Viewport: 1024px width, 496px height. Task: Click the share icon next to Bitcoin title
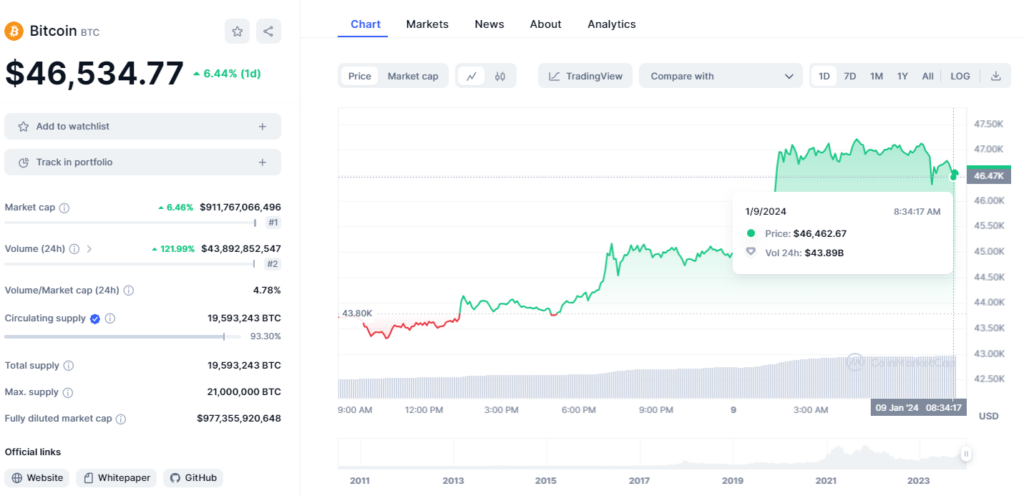268,32
